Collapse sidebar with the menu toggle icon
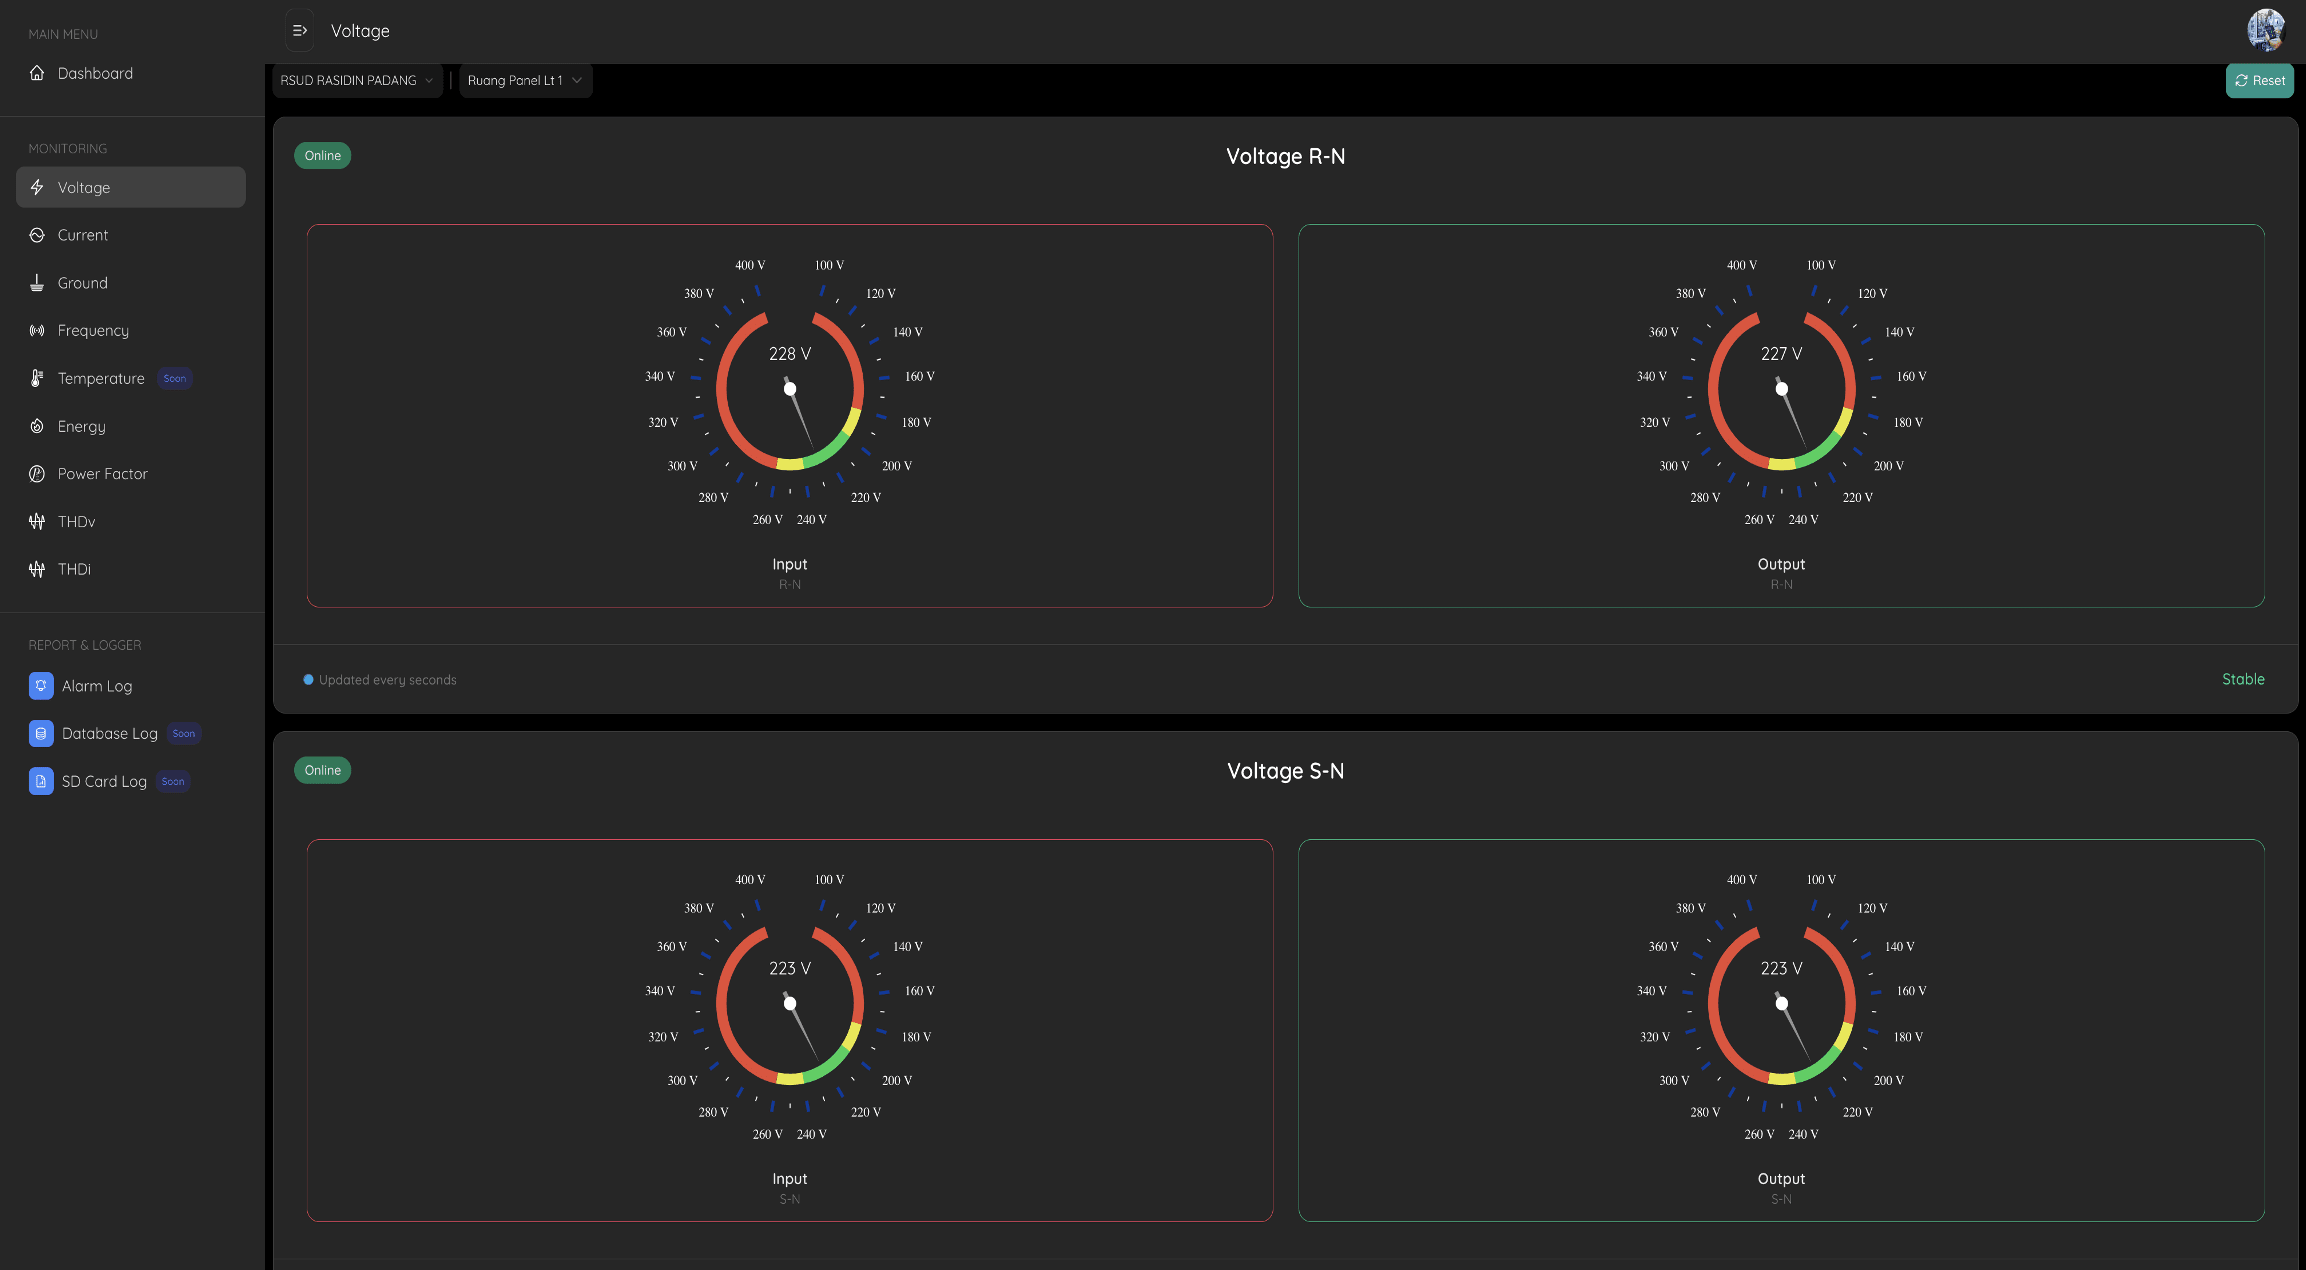The width and height of the screenshot is (2306, 1270). [x=299, y=31]
